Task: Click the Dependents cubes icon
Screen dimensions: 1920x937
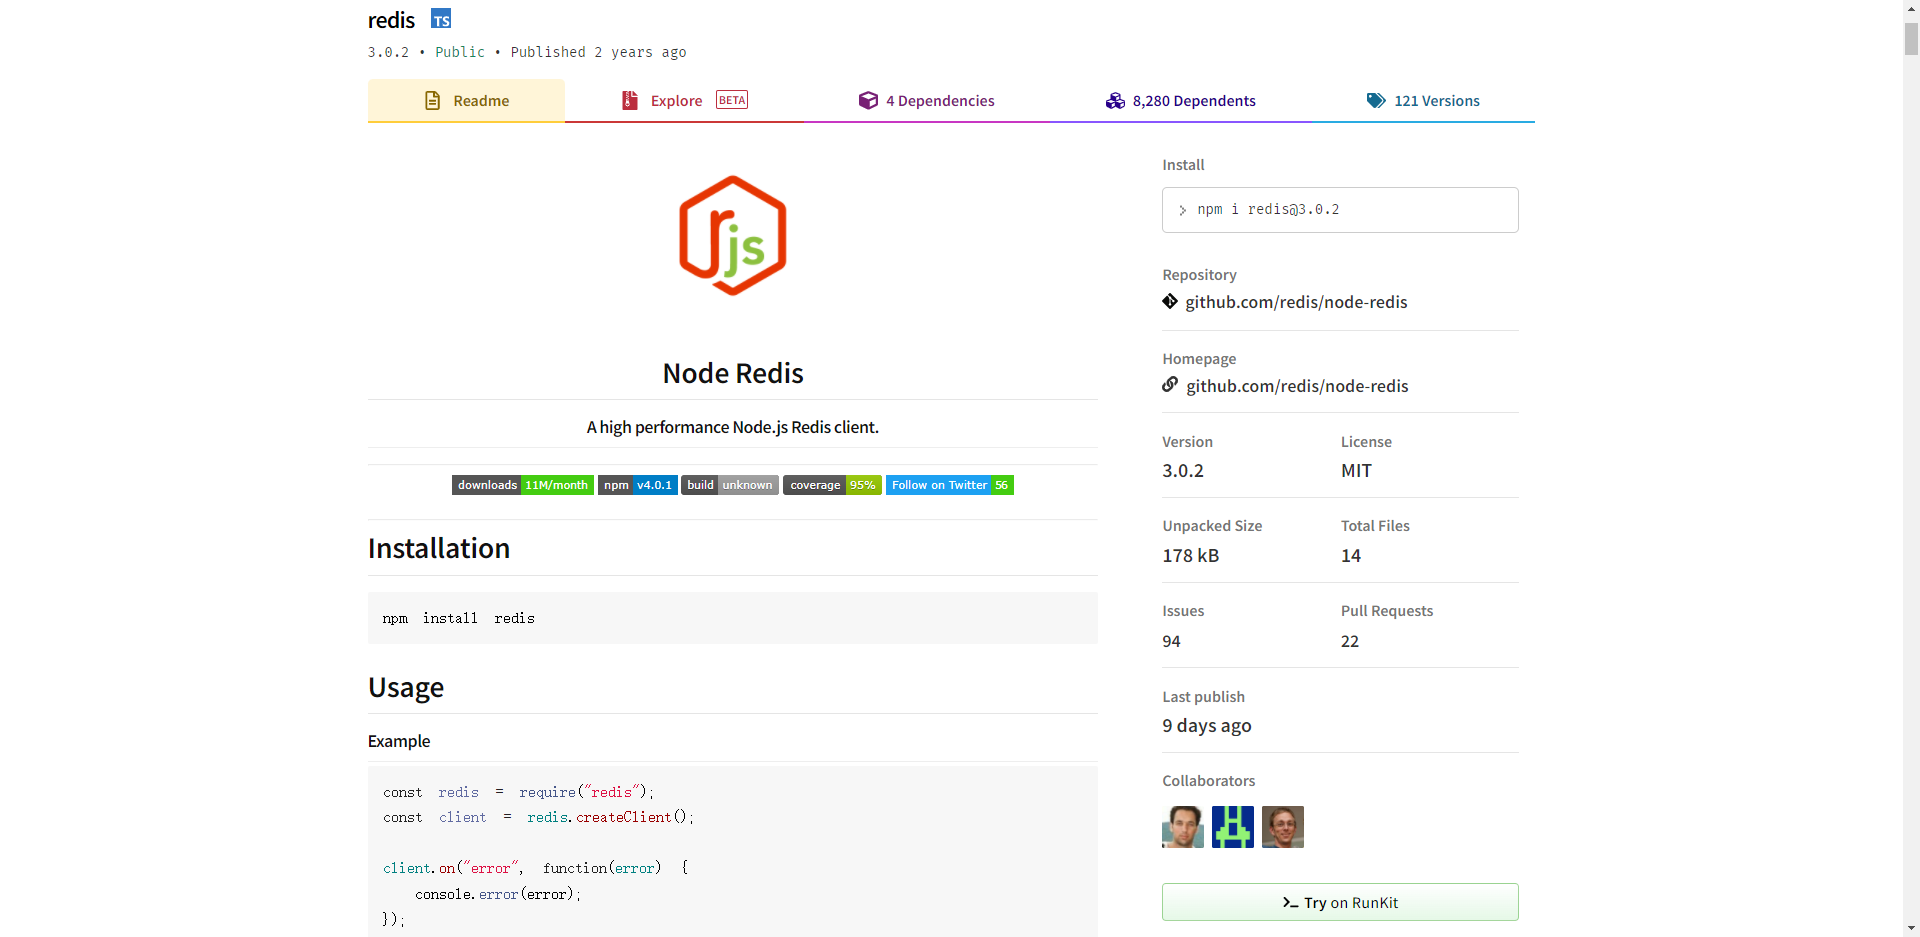Action: click(1115, 101)
